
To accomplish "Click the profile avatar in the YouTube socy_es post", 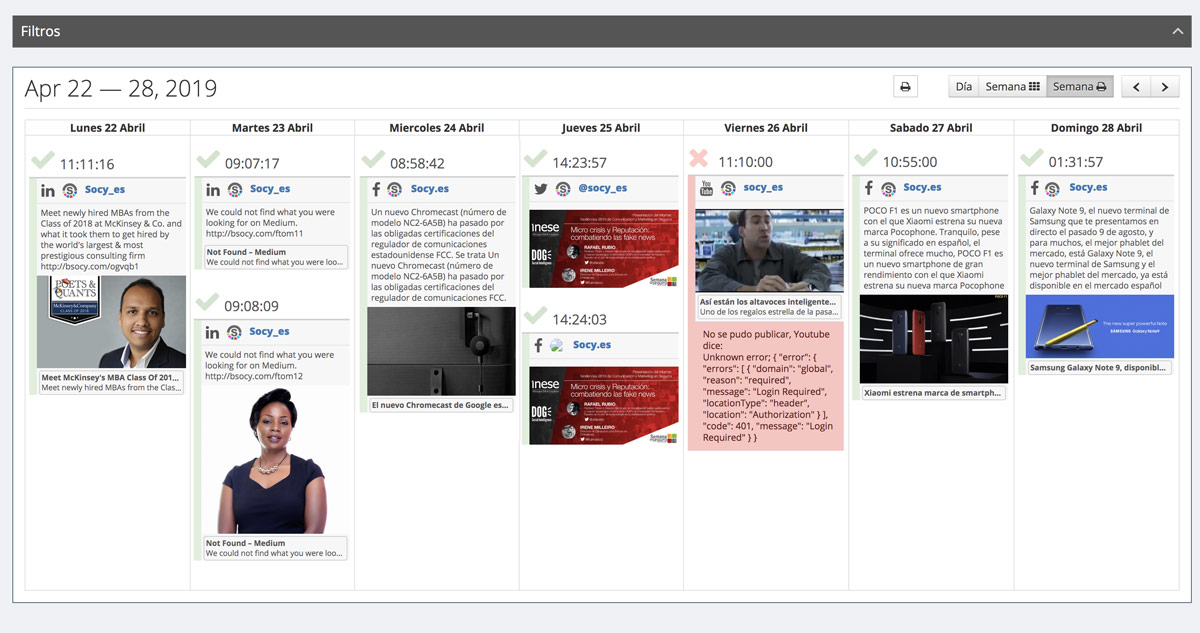I will (x=729, y=187).
